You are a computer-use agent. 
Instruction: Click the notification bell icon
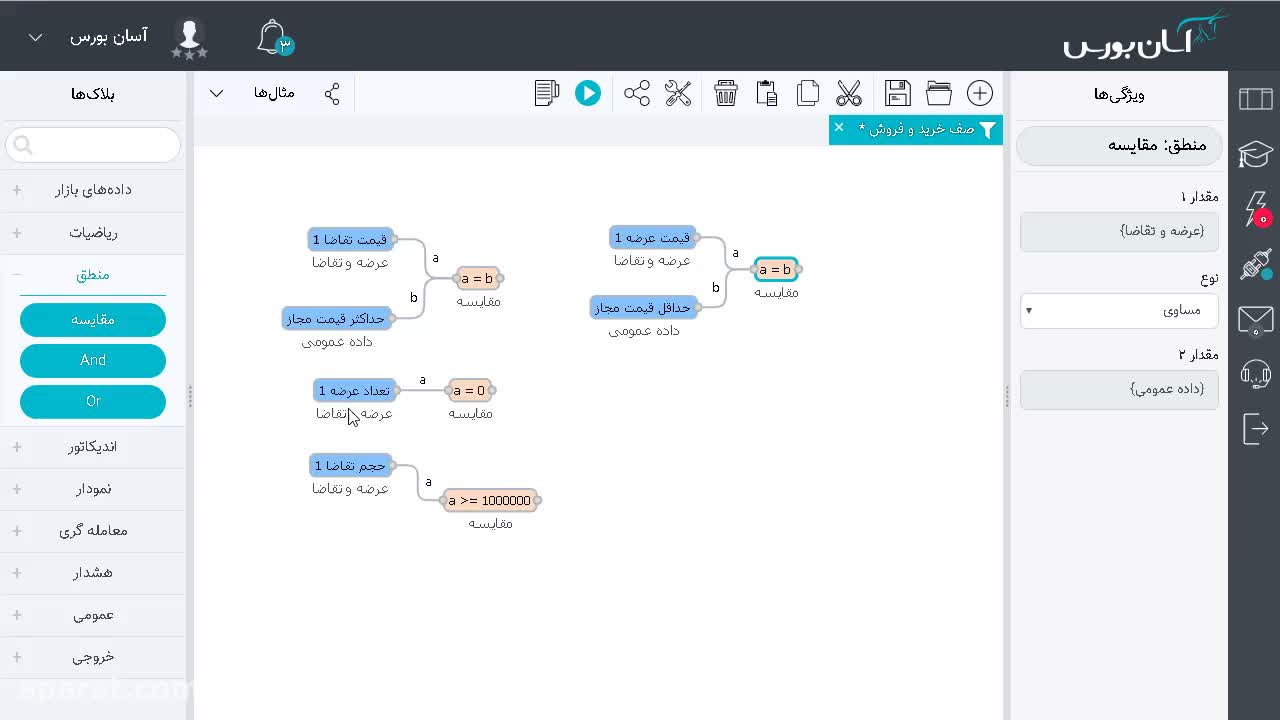pos(273,38)
